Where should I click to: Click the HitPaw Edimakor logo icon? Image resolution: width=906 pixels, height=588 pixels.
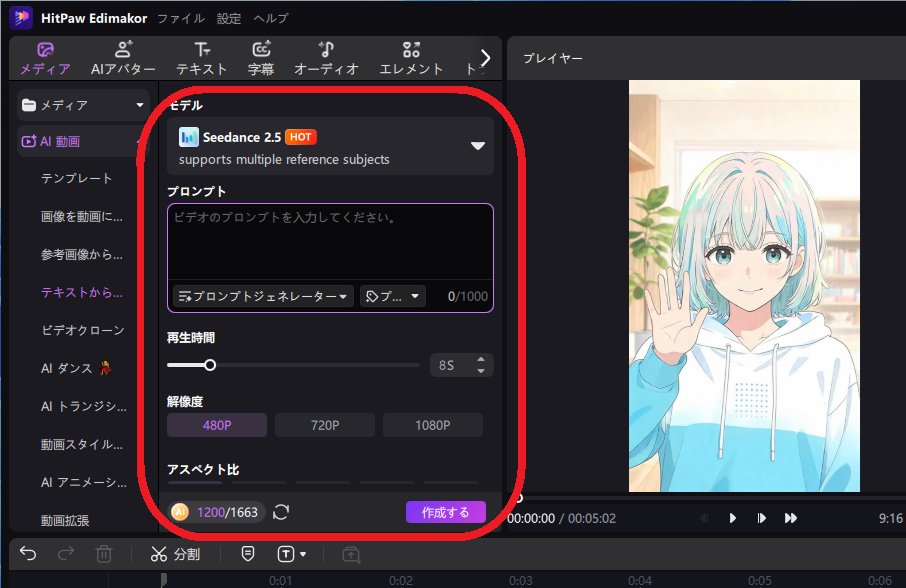click(22, 18)
